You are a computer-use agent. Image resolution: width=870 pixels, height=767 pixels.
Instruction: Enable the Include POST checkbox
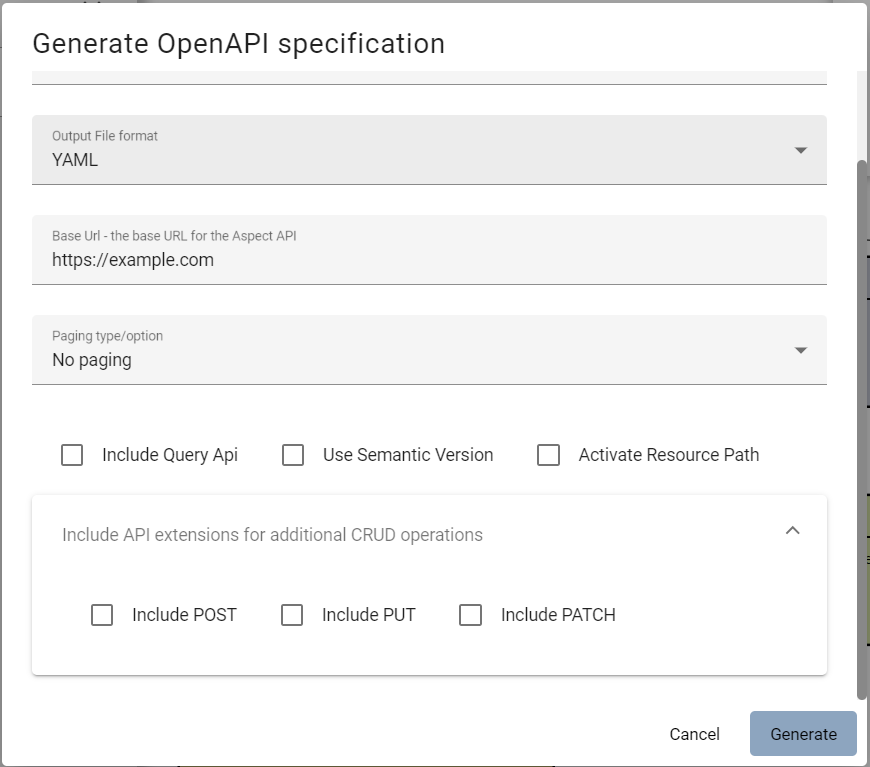(x=102, y=615)
